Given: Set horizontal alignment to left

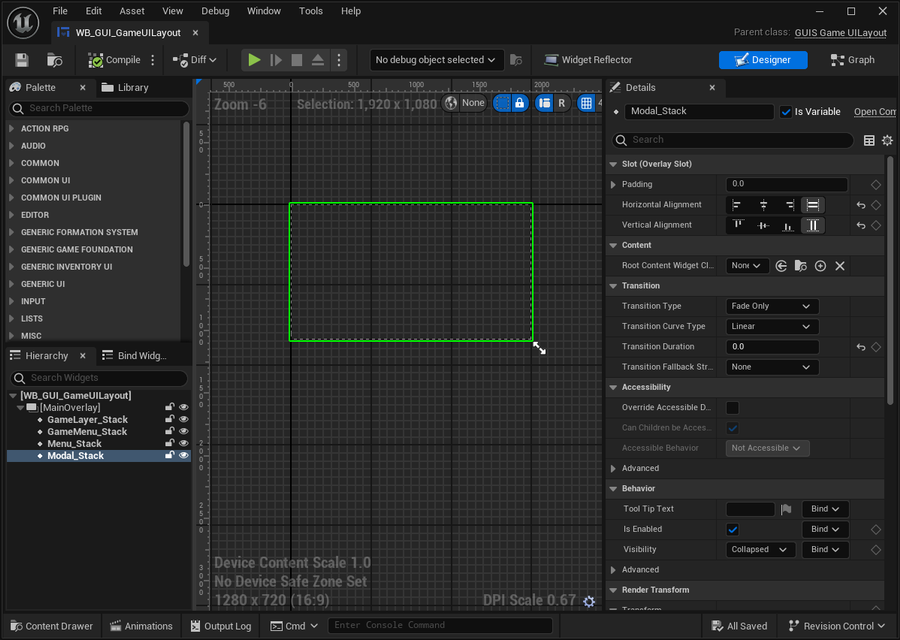Looking at the screenshot, I should tap(737, 205).
